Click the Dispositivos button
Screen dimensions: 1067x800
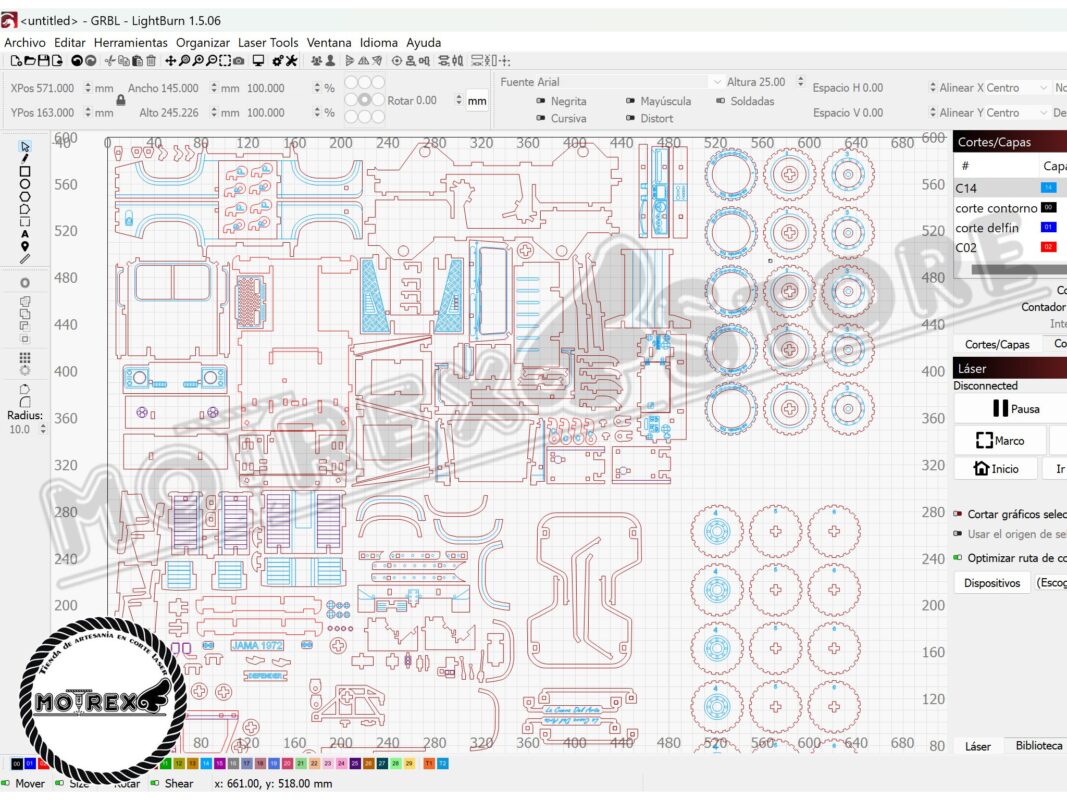(991, 582)
